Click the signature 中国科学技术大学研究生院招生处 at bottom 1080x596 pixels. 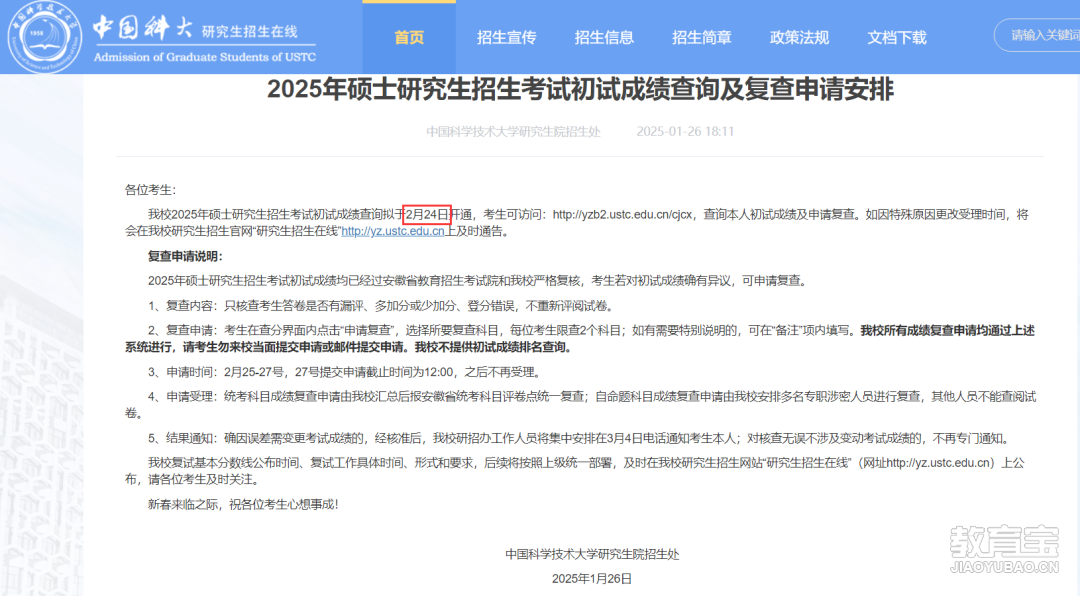click(x=592, y=554)
